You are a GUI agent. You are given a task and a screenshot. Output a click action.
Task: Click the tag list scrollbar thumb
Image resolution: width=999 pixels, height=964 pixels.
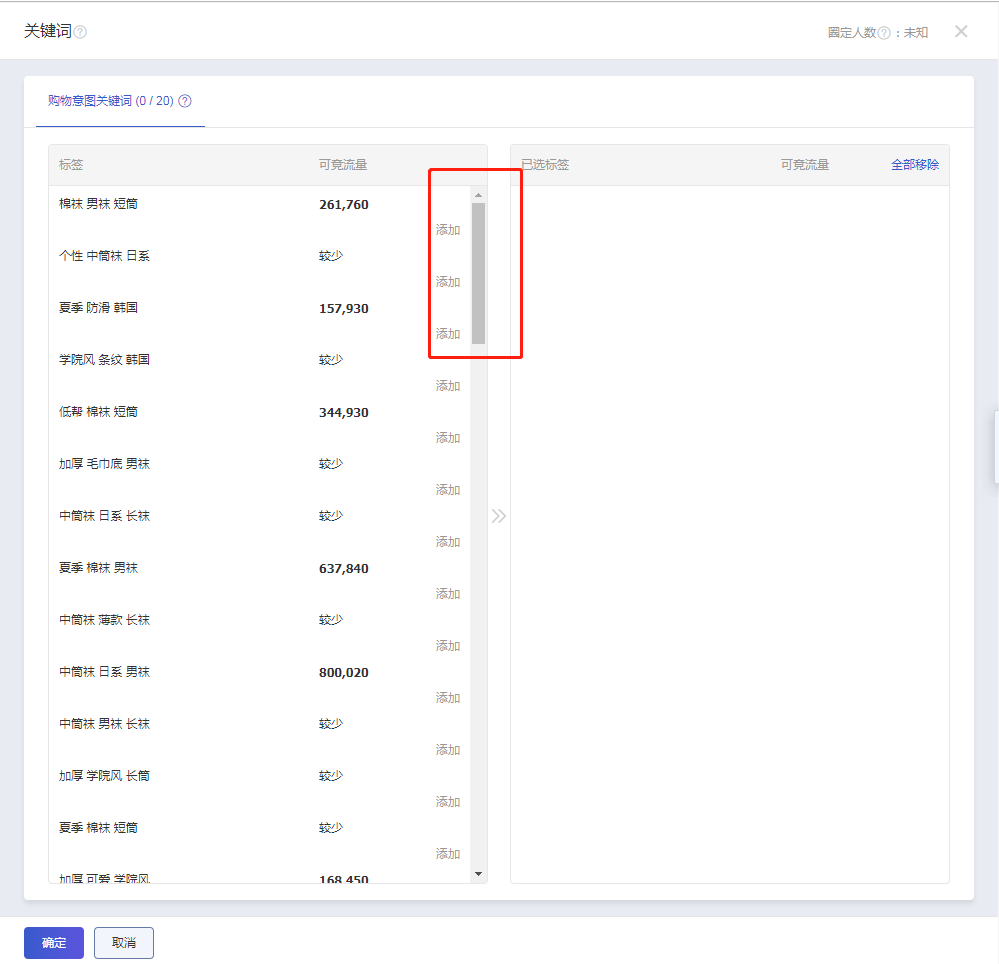click(478, 273)
